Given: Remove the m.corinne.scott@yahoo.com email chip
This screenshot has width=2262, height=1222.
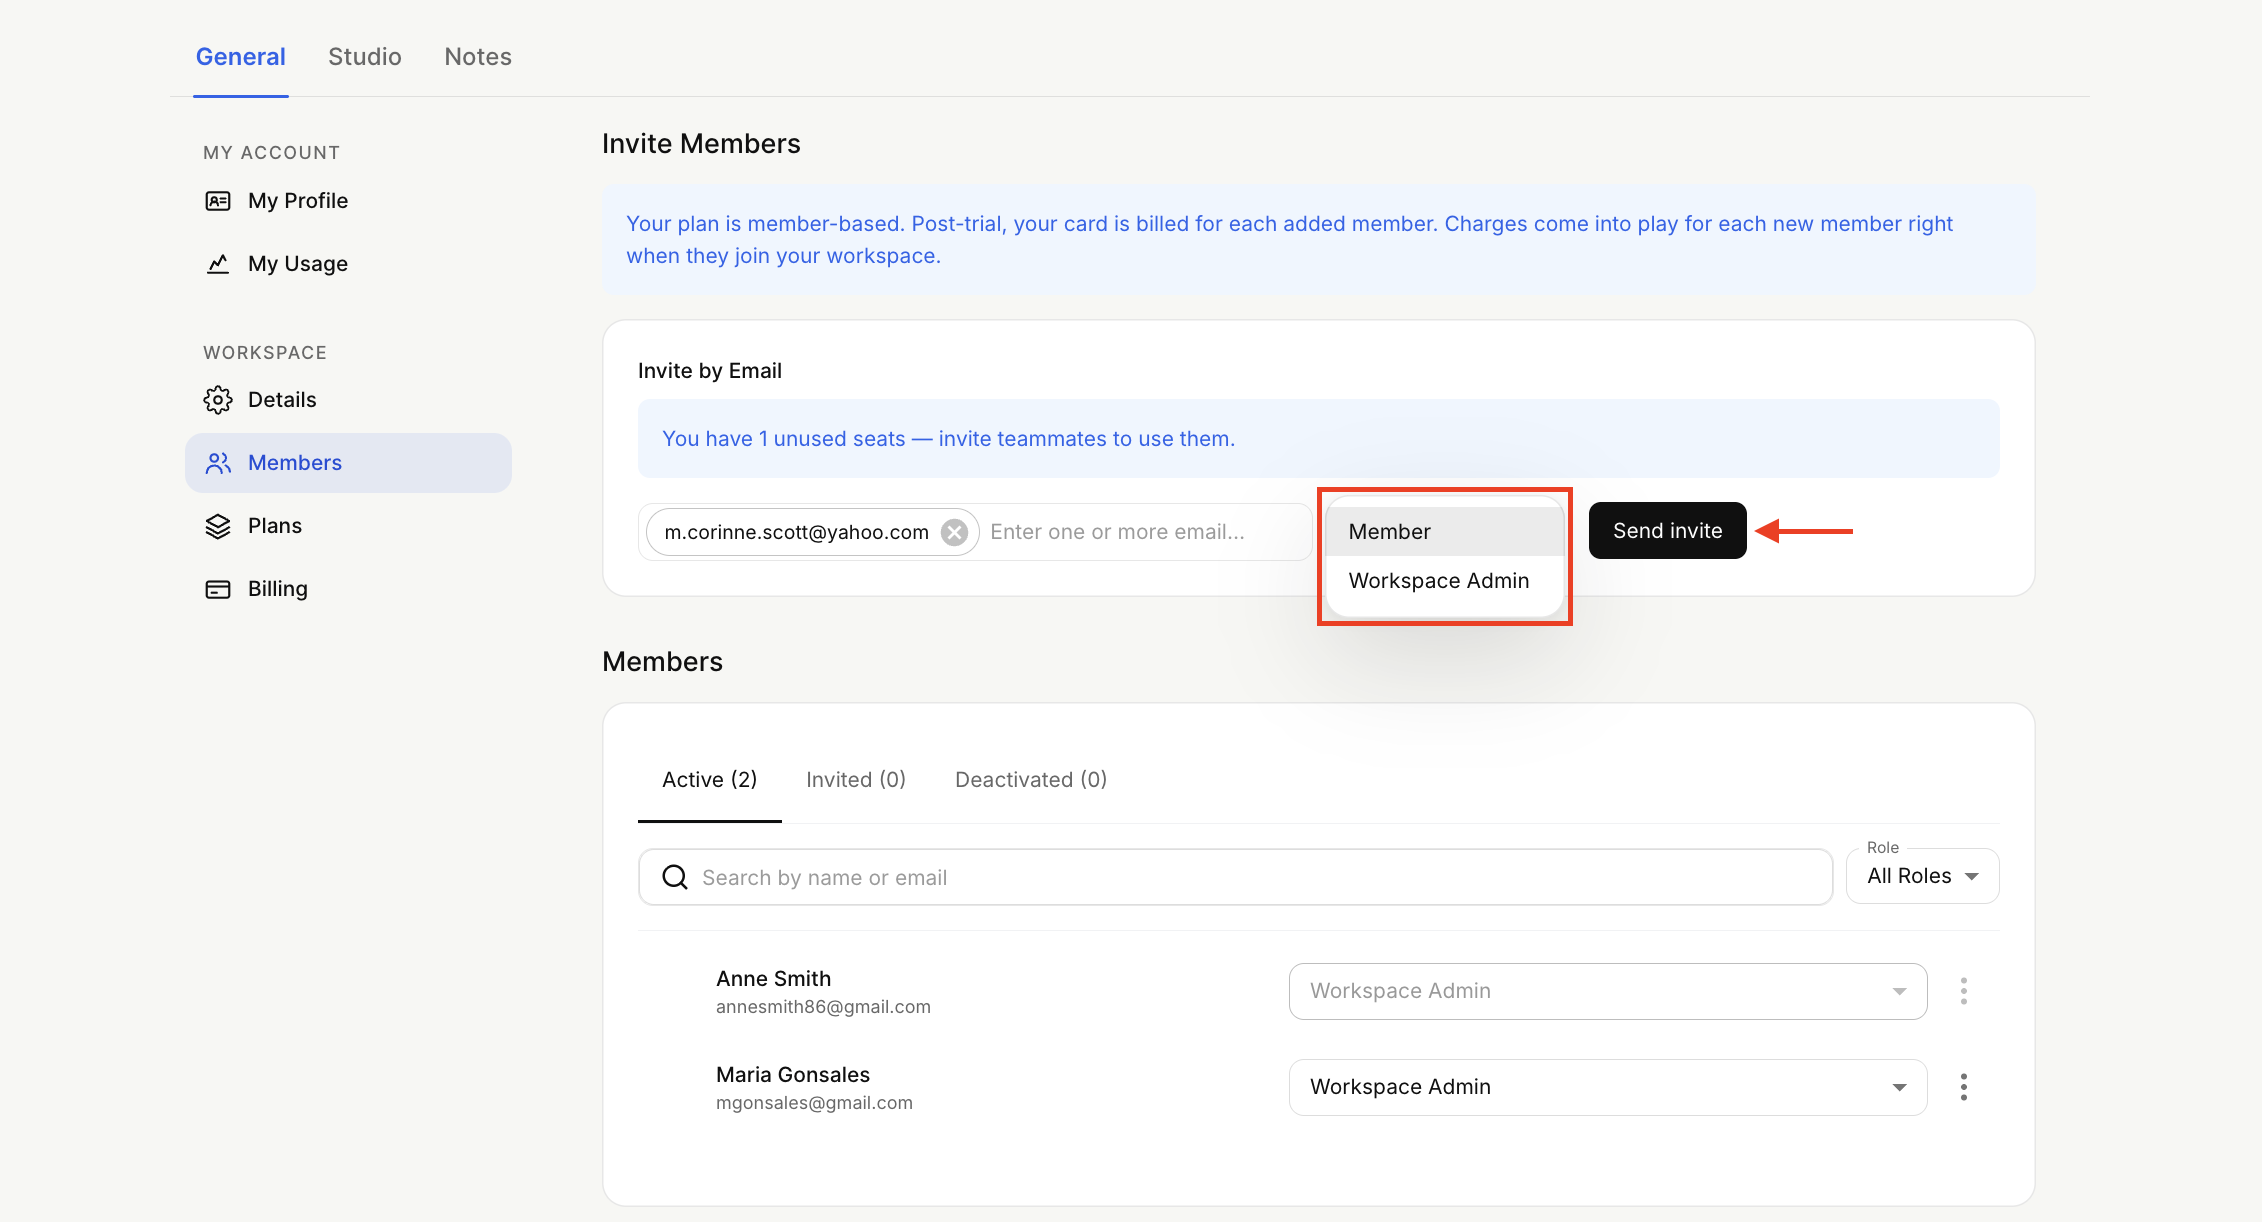Looking at the screenshot, I should (x=954, y=532).
